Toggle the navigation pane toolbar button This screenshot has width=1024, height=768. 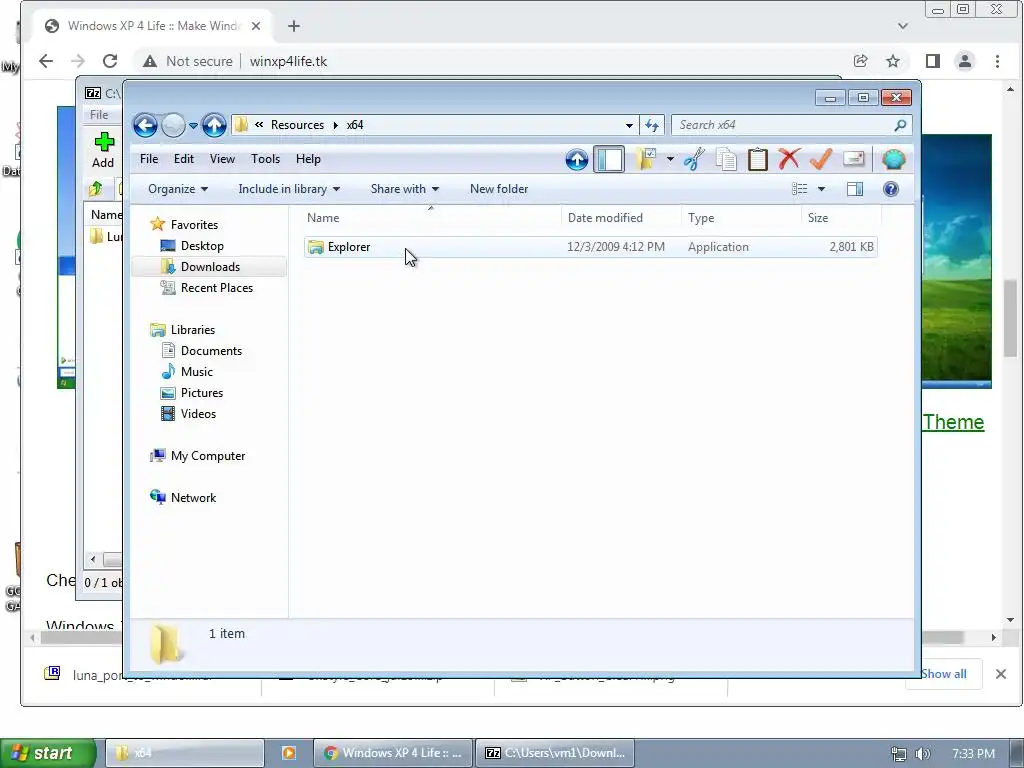609,159
